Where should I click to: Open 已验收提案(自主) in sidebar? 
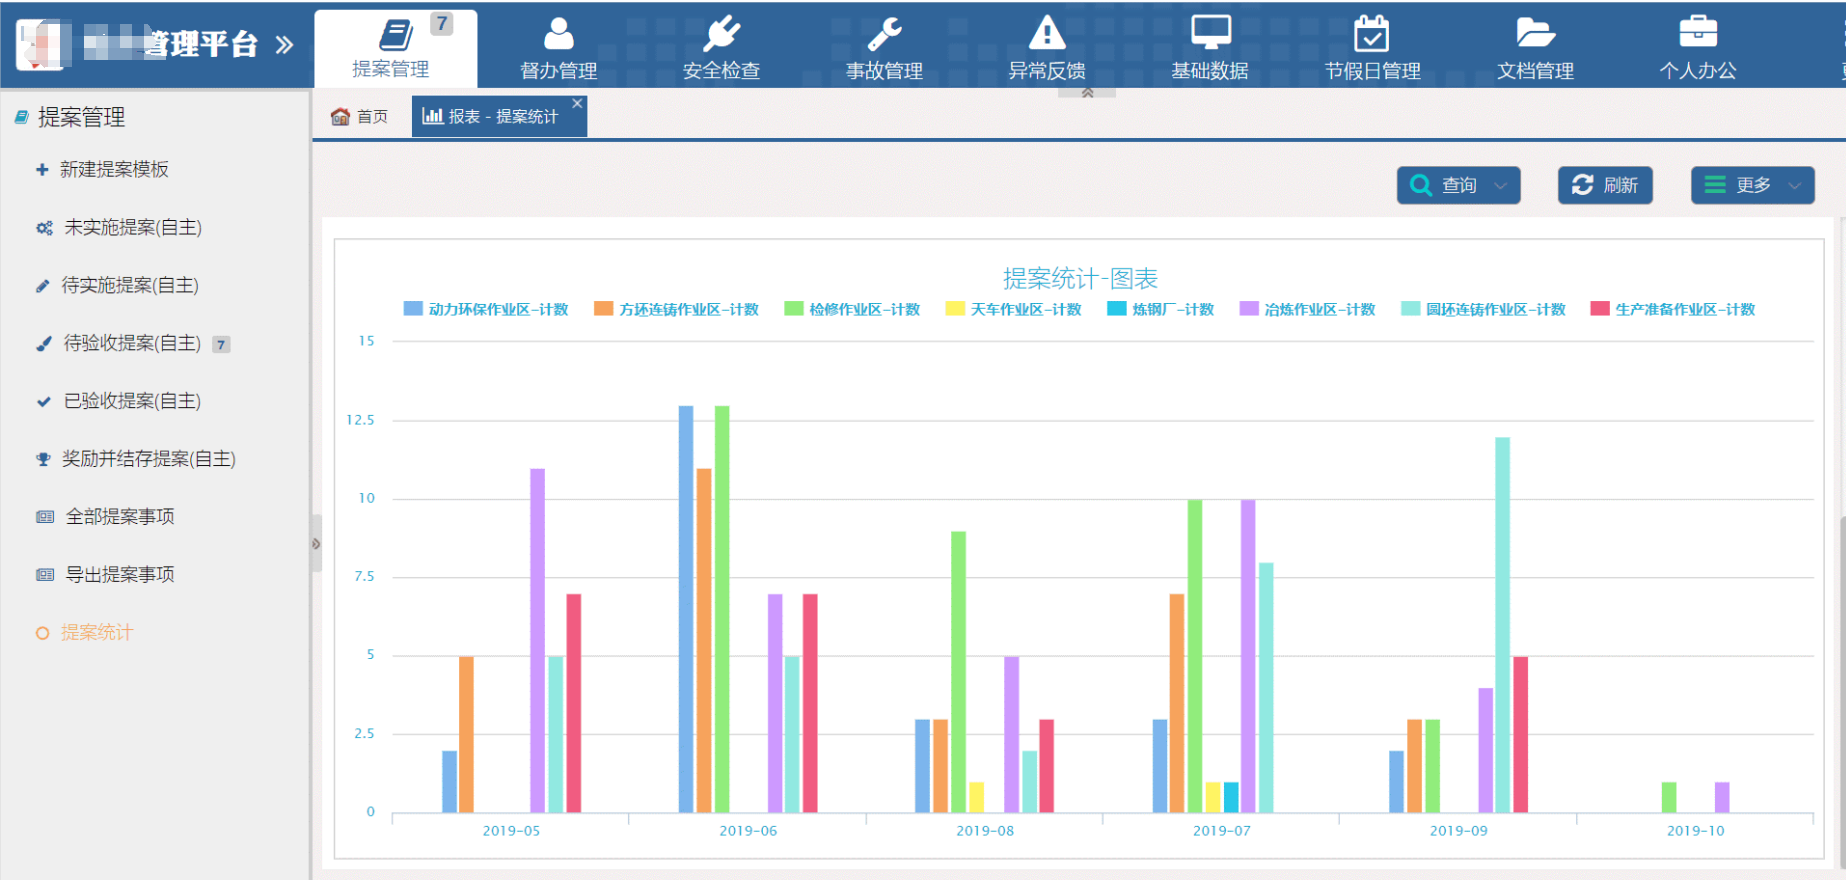132,402
